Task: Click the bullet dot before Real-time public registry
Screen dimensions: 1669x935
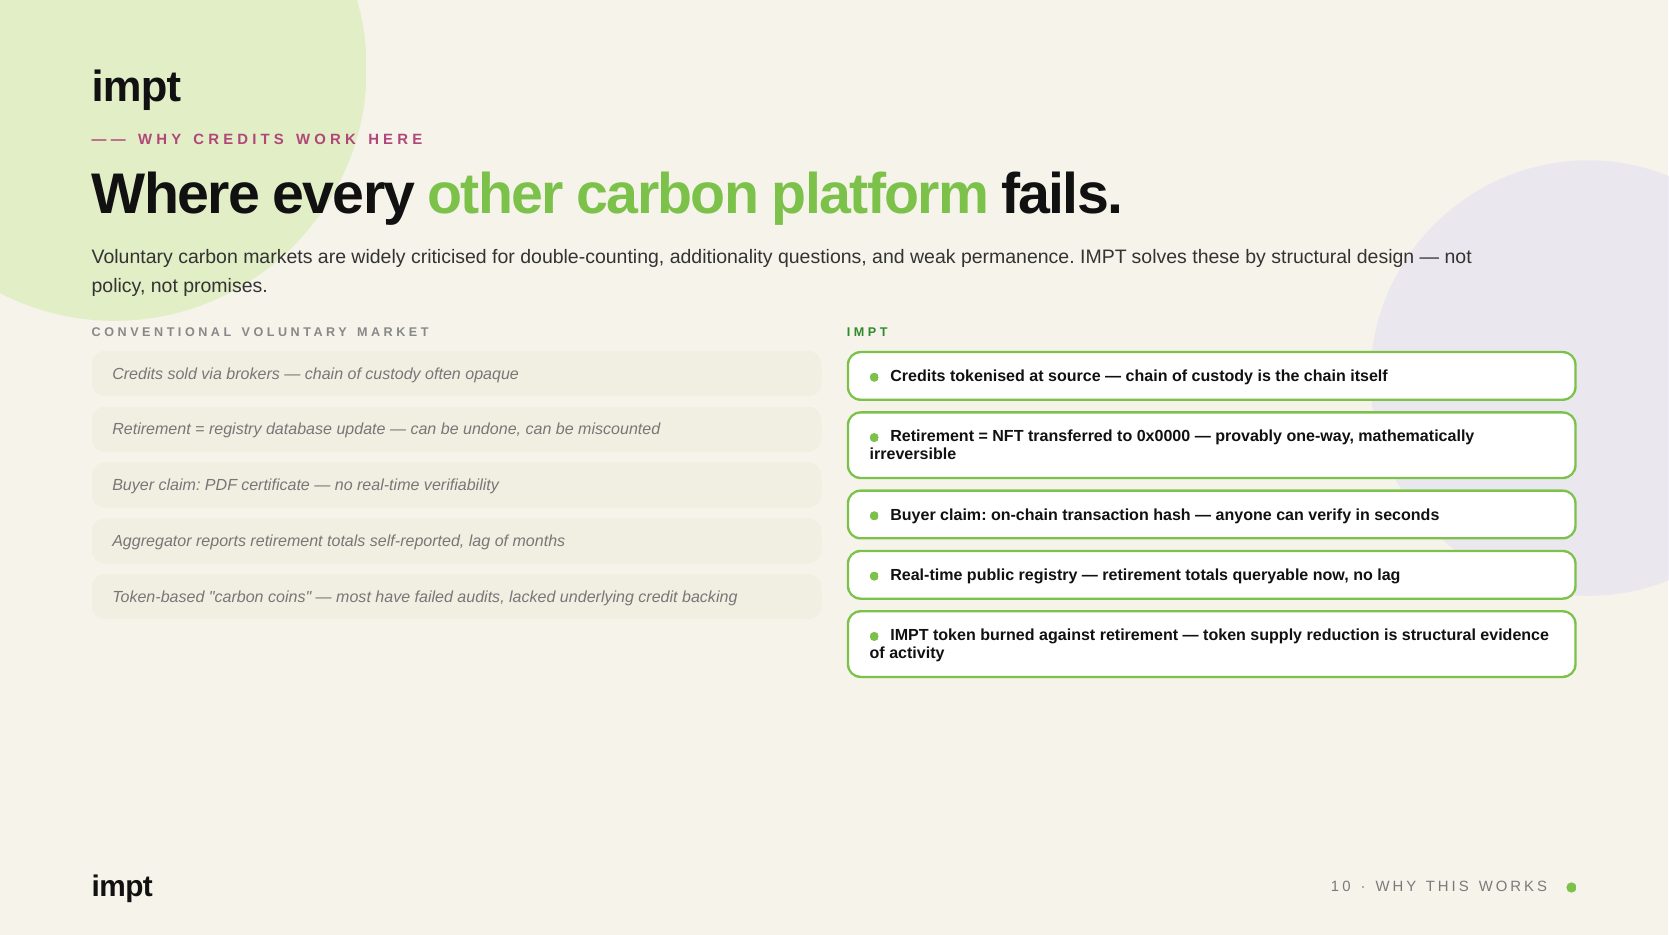Action: tap(874, 576)
